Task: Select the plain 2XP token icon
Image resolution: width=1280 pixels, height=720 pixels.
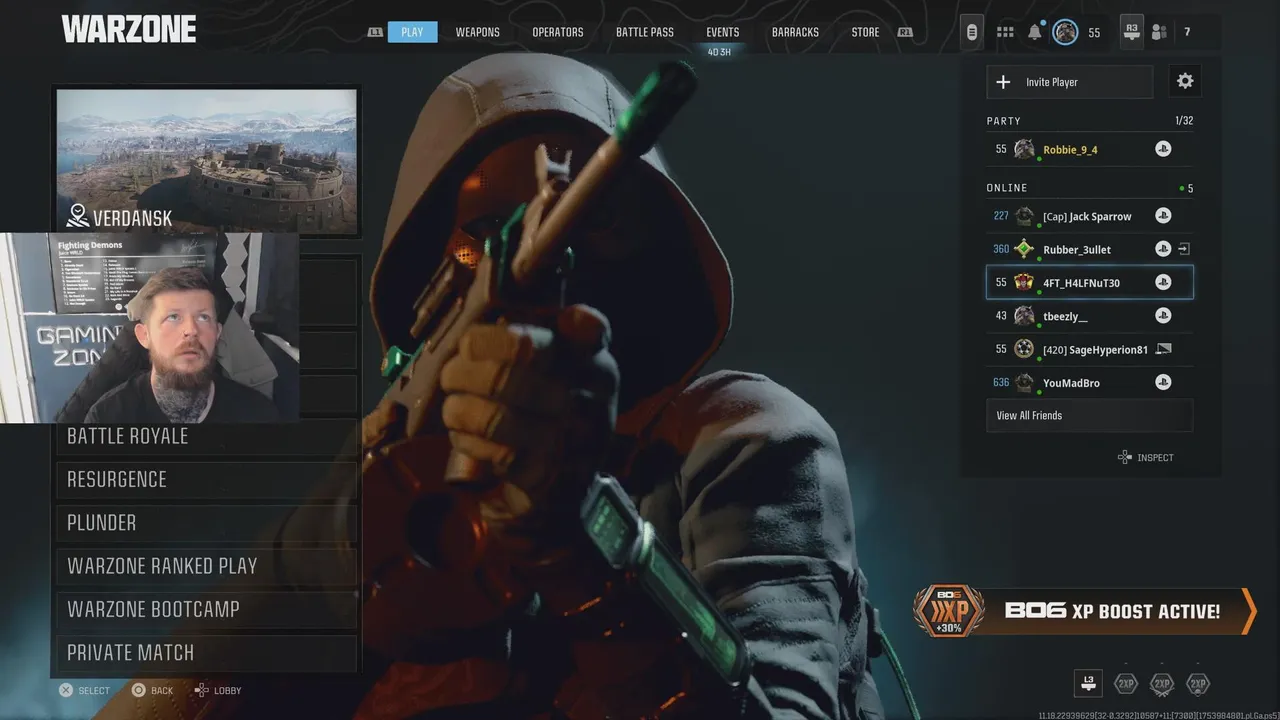Action: point(1126,684)
